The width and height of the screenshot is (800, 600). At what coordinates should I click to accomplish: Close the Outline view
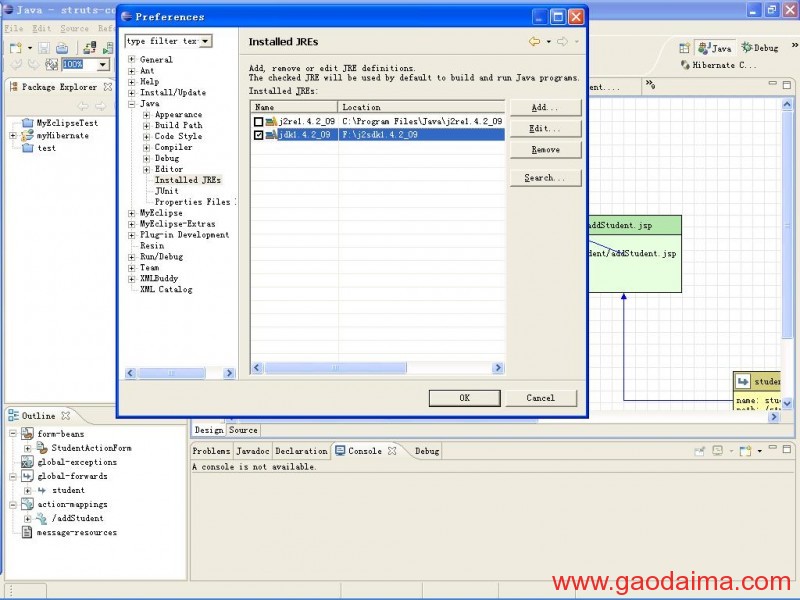pyautogui.click(x=65, y=416)
